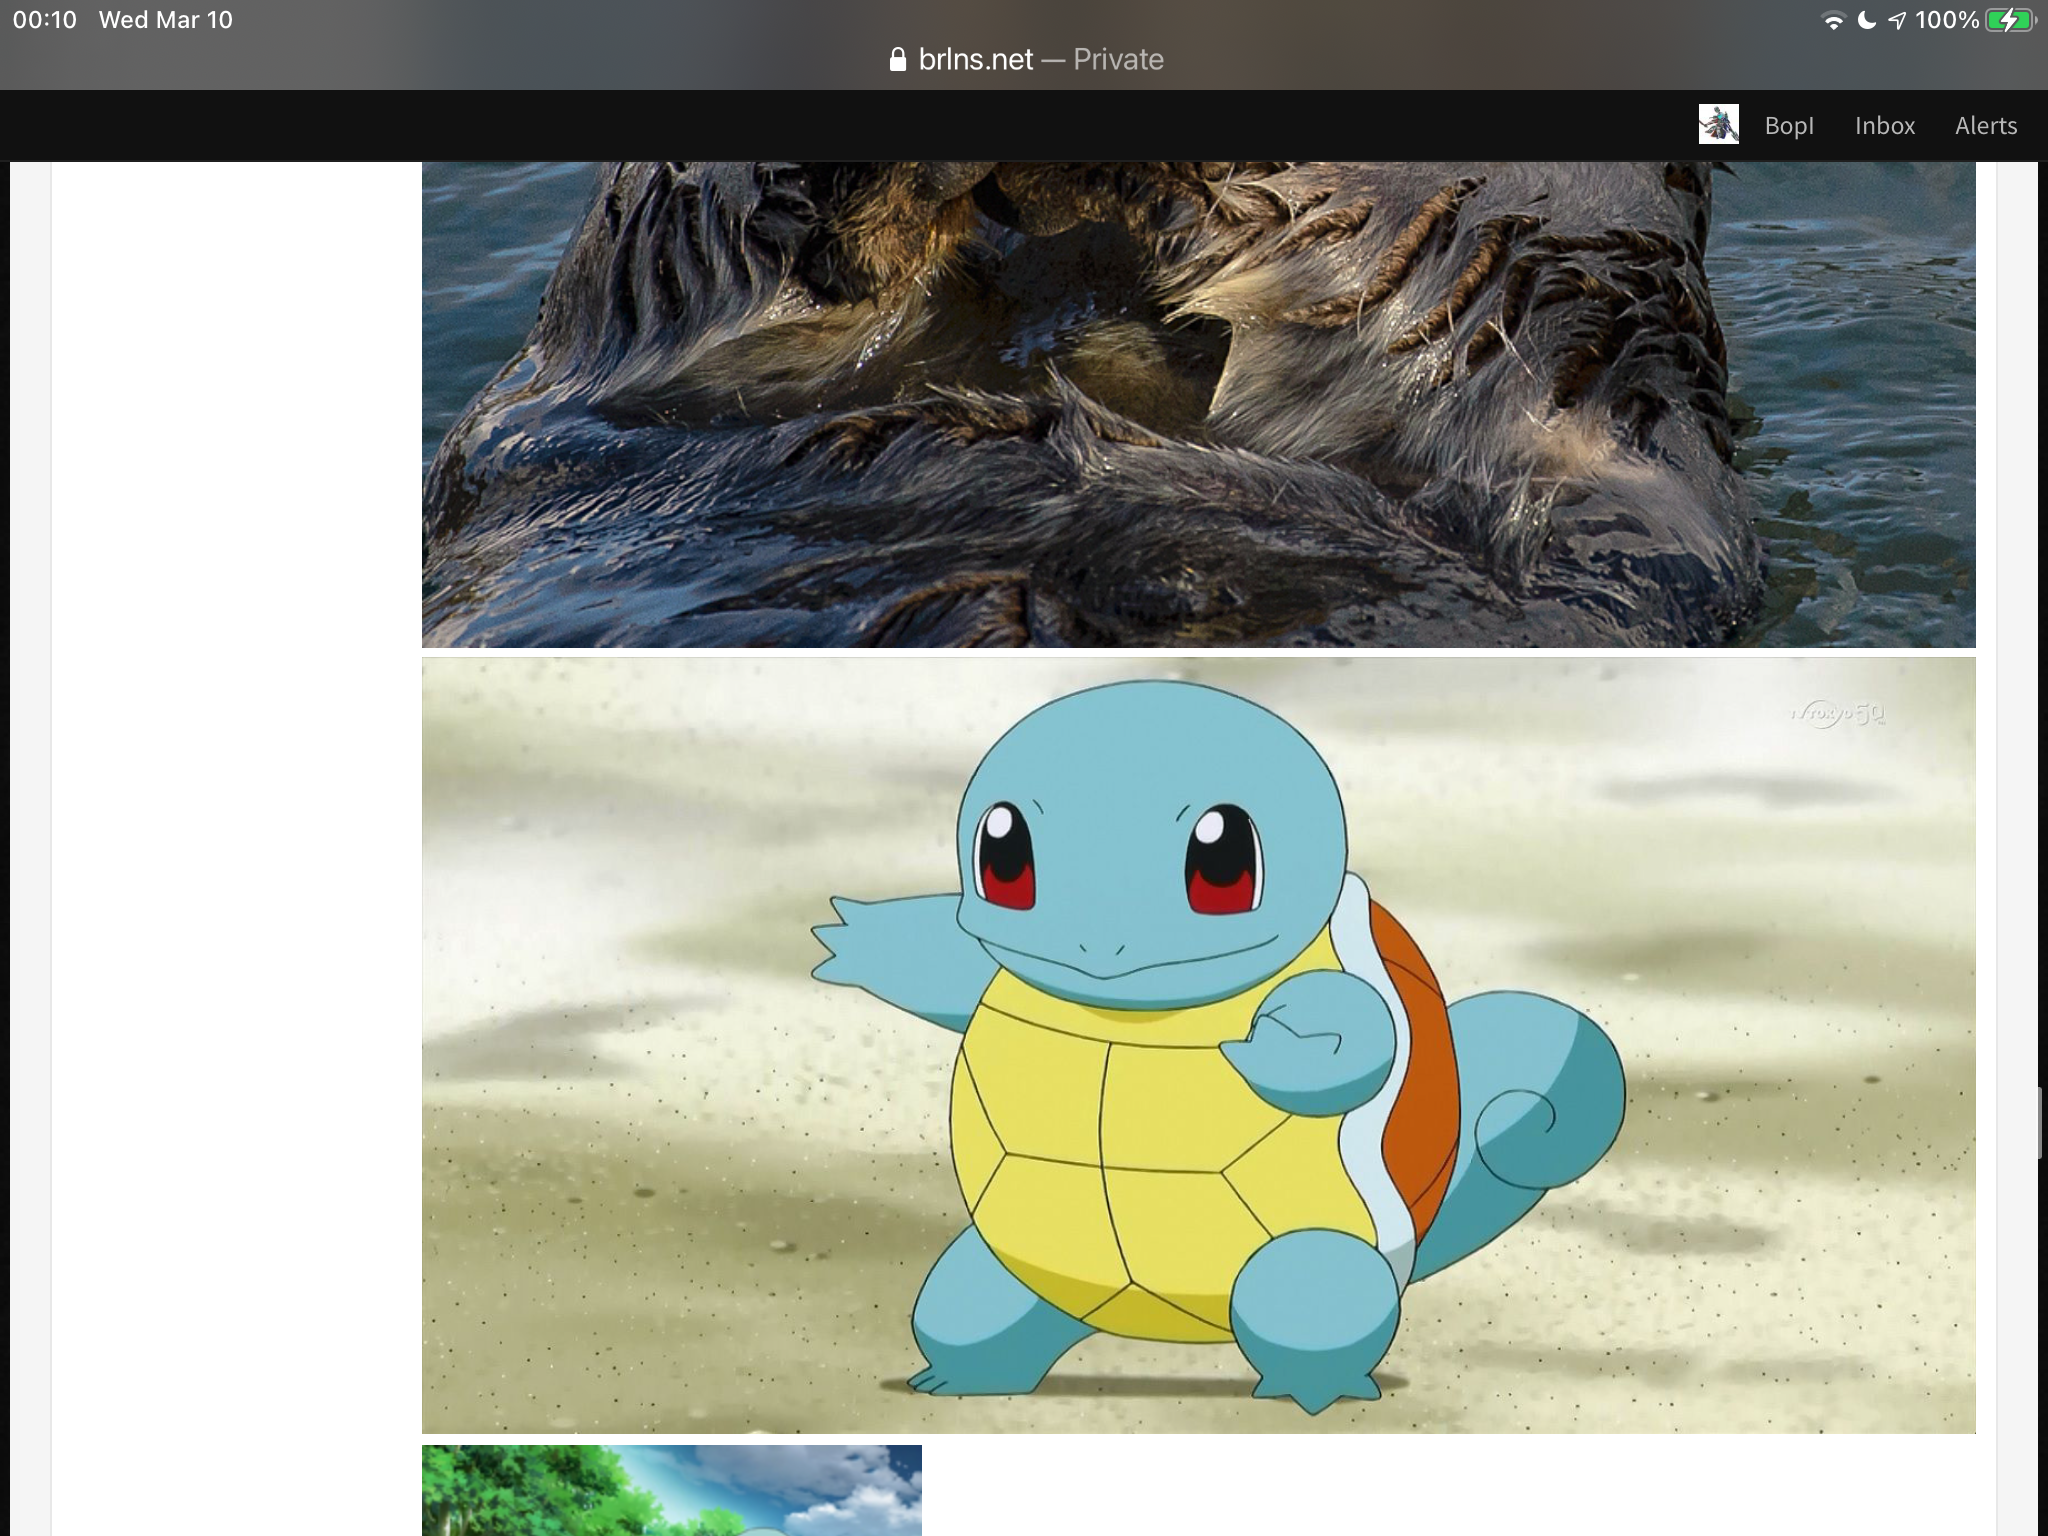Tap the brlns.net address bar
Viewport: 2048px width, 1536px height.
click(1025, 60)
